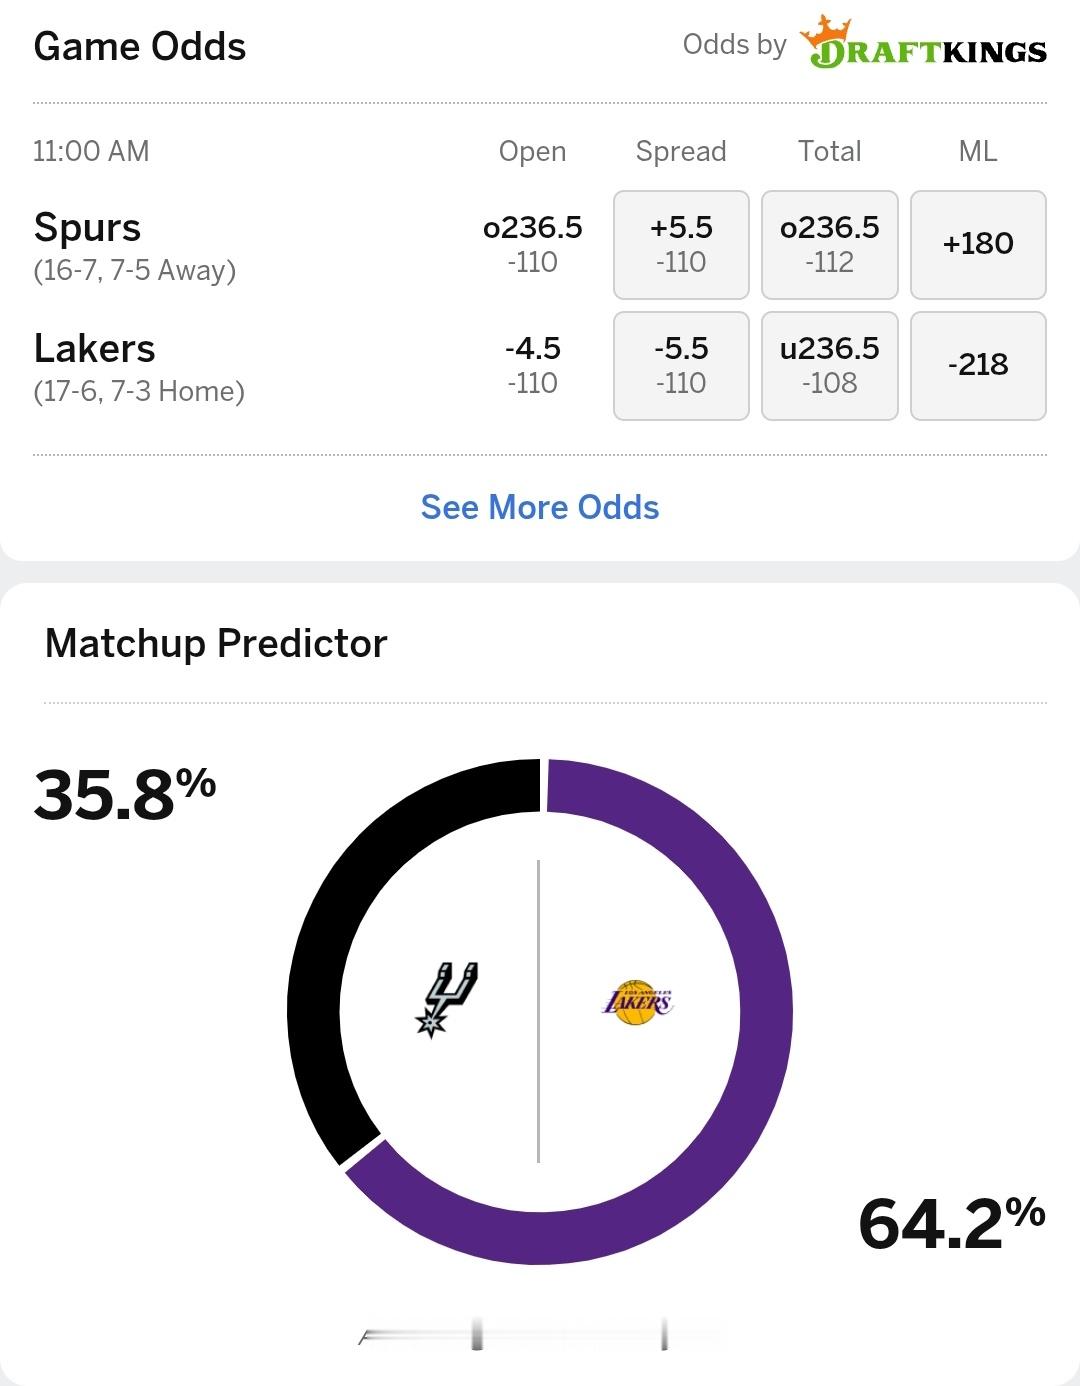Choose under 236.5 total bet
1080x1386 pixels.
[830, 366]
